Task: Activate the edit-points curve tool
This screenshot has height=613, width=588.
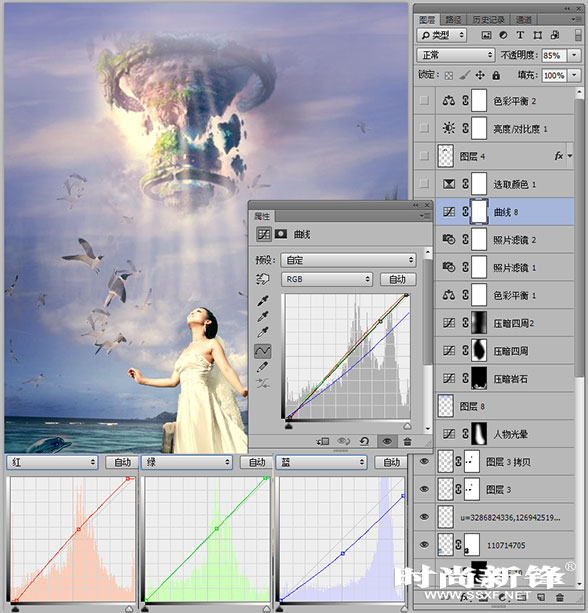Action: [x=263, y=351]
